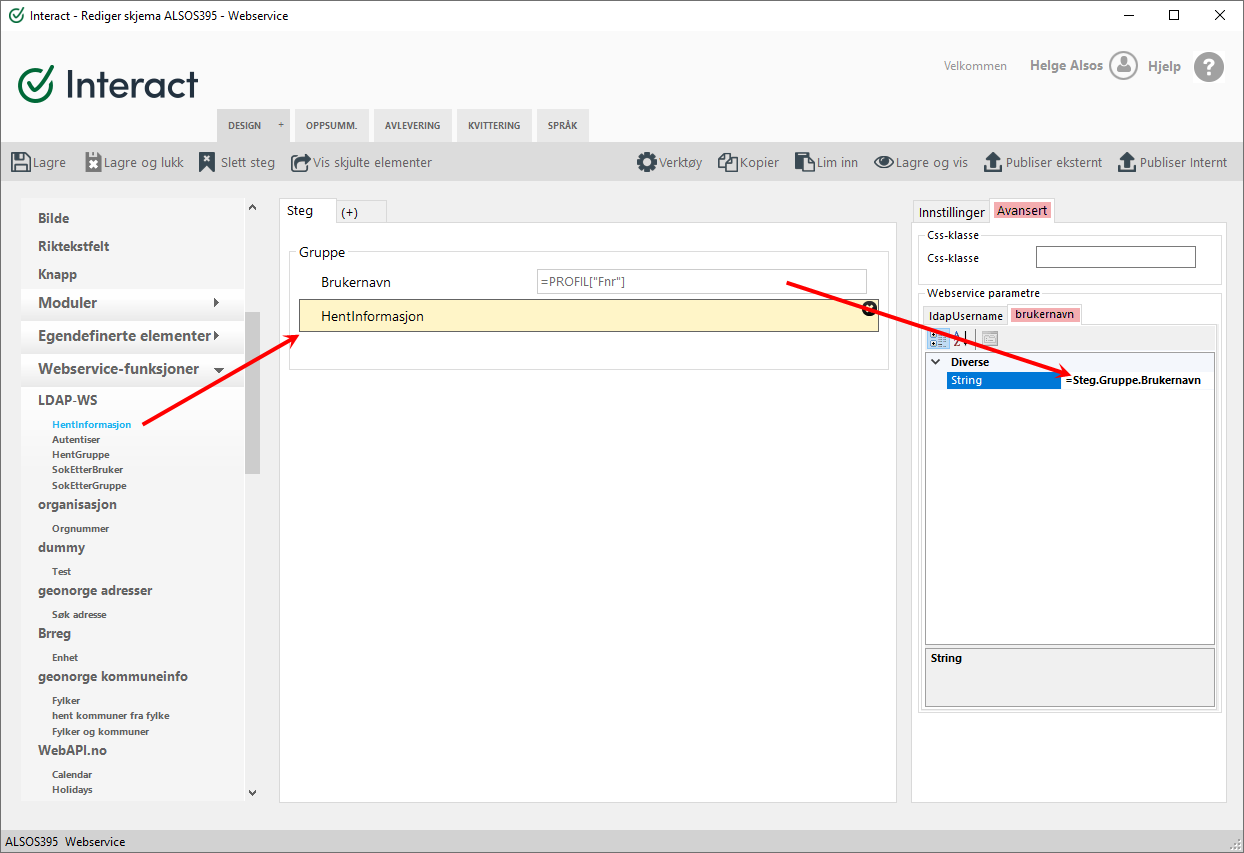Screen dimensions: 1244x853
Task: Select HentInformasjon under LDAP-WS
Action: click(91, 424)
